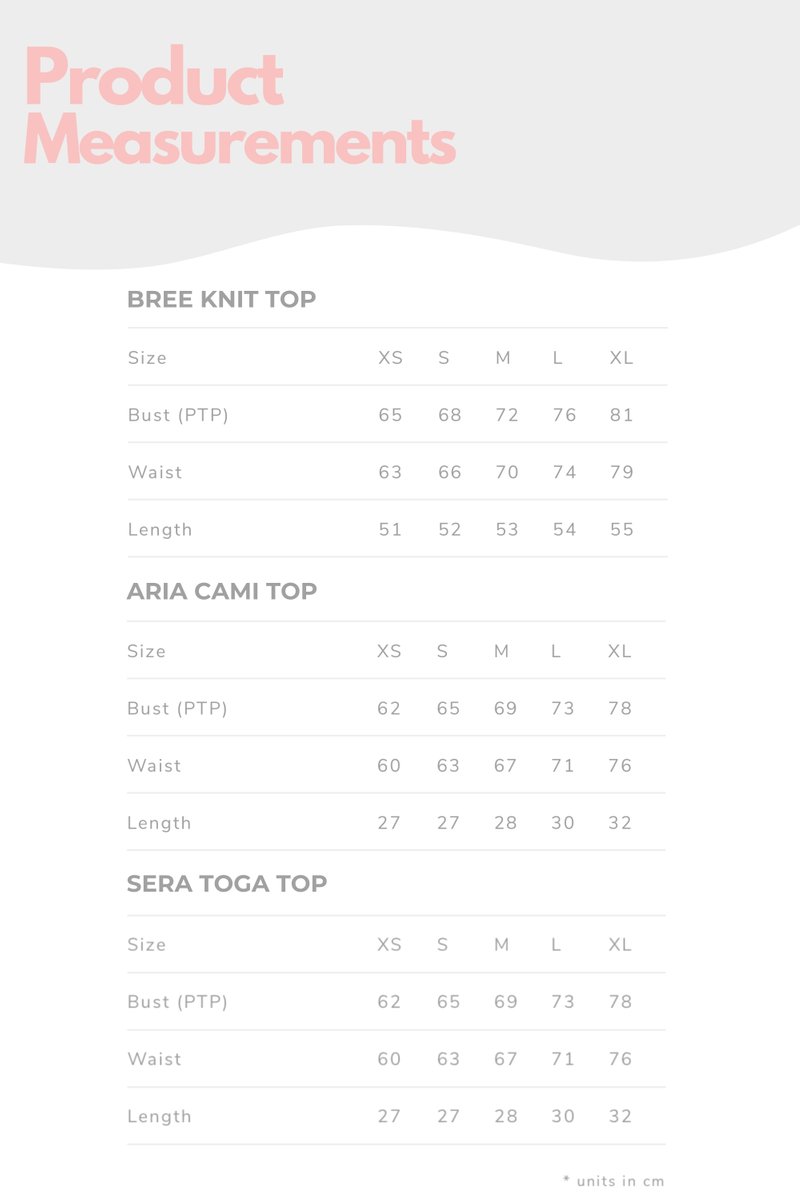The height and width of the screenshot is (1200, 800).
Task: Select the BREE KNIT TOP heading
Action: click(221, 299)
